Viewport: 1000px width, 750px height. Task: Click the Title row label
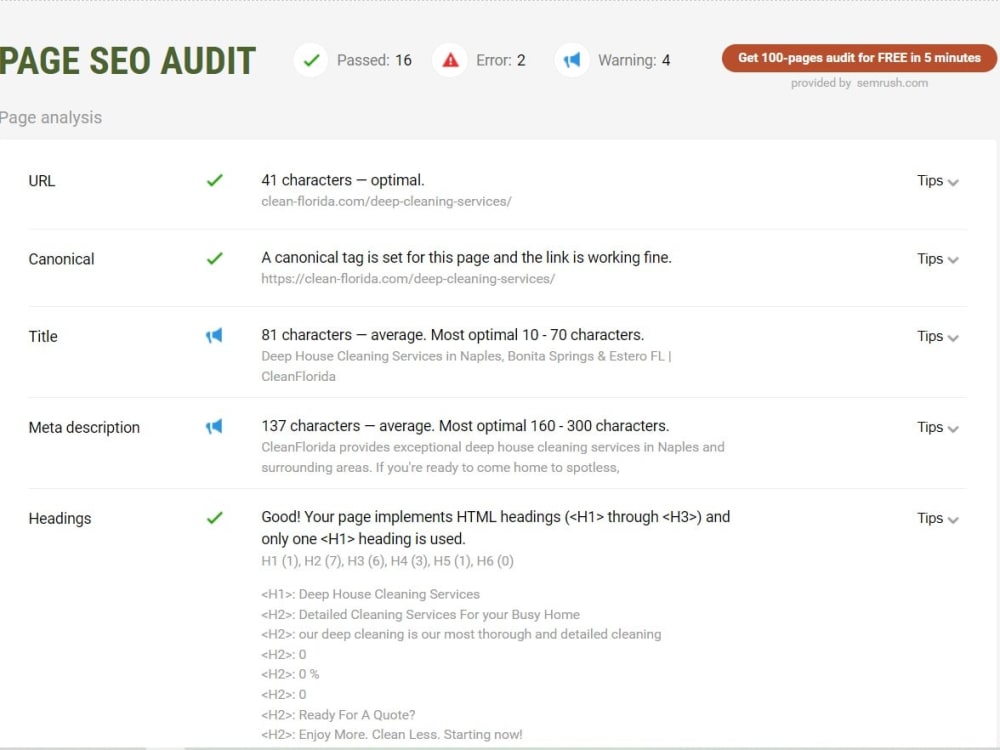[x=43, y=337]
